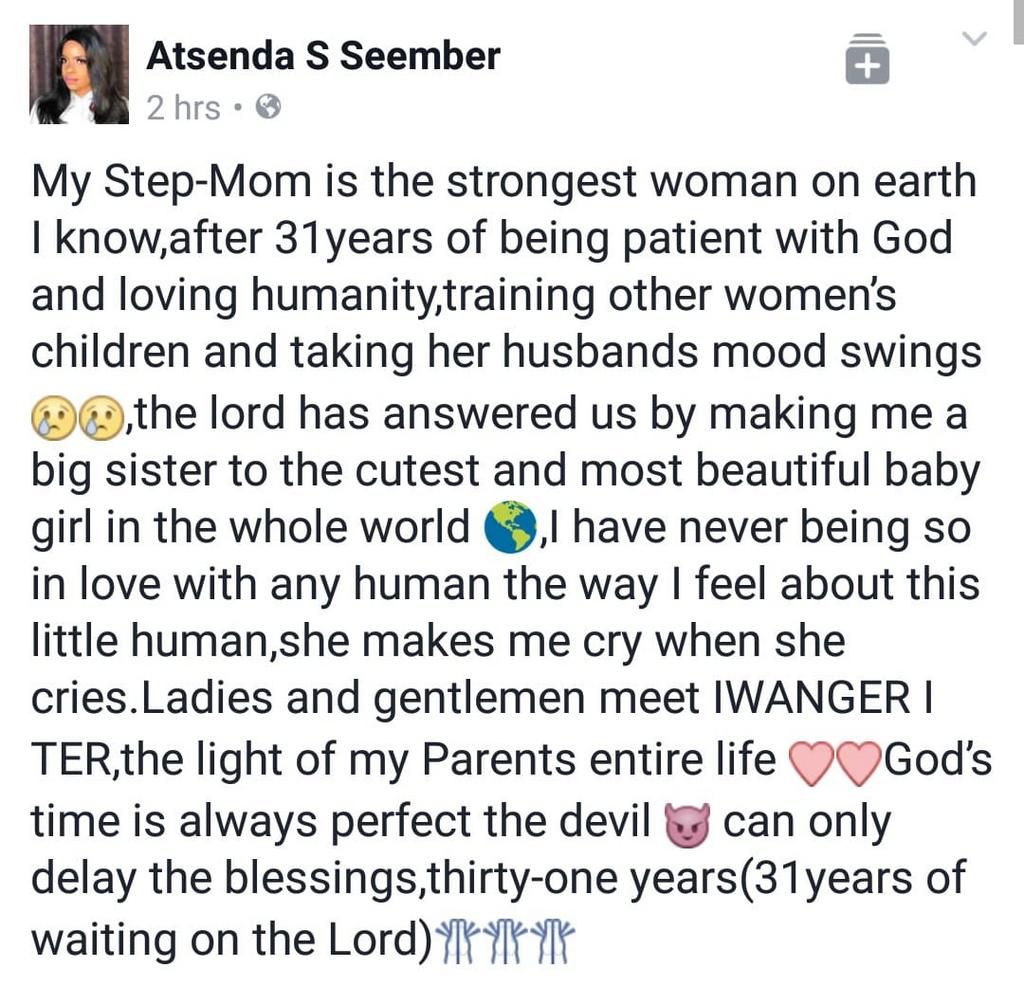This screenshot has width=1024, height=986.
Task: Expand the hidden menu via the top-right arrow
Action: tap(973, 38)
